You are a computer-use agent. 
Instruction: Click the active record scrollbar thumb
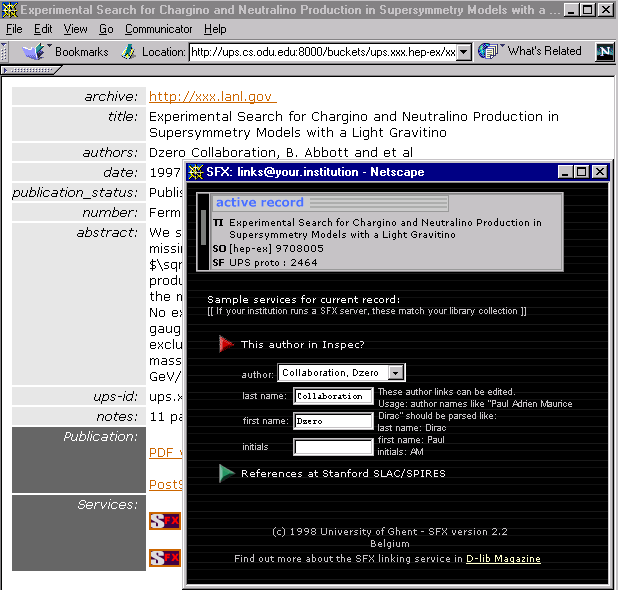(x=203, y=227)
